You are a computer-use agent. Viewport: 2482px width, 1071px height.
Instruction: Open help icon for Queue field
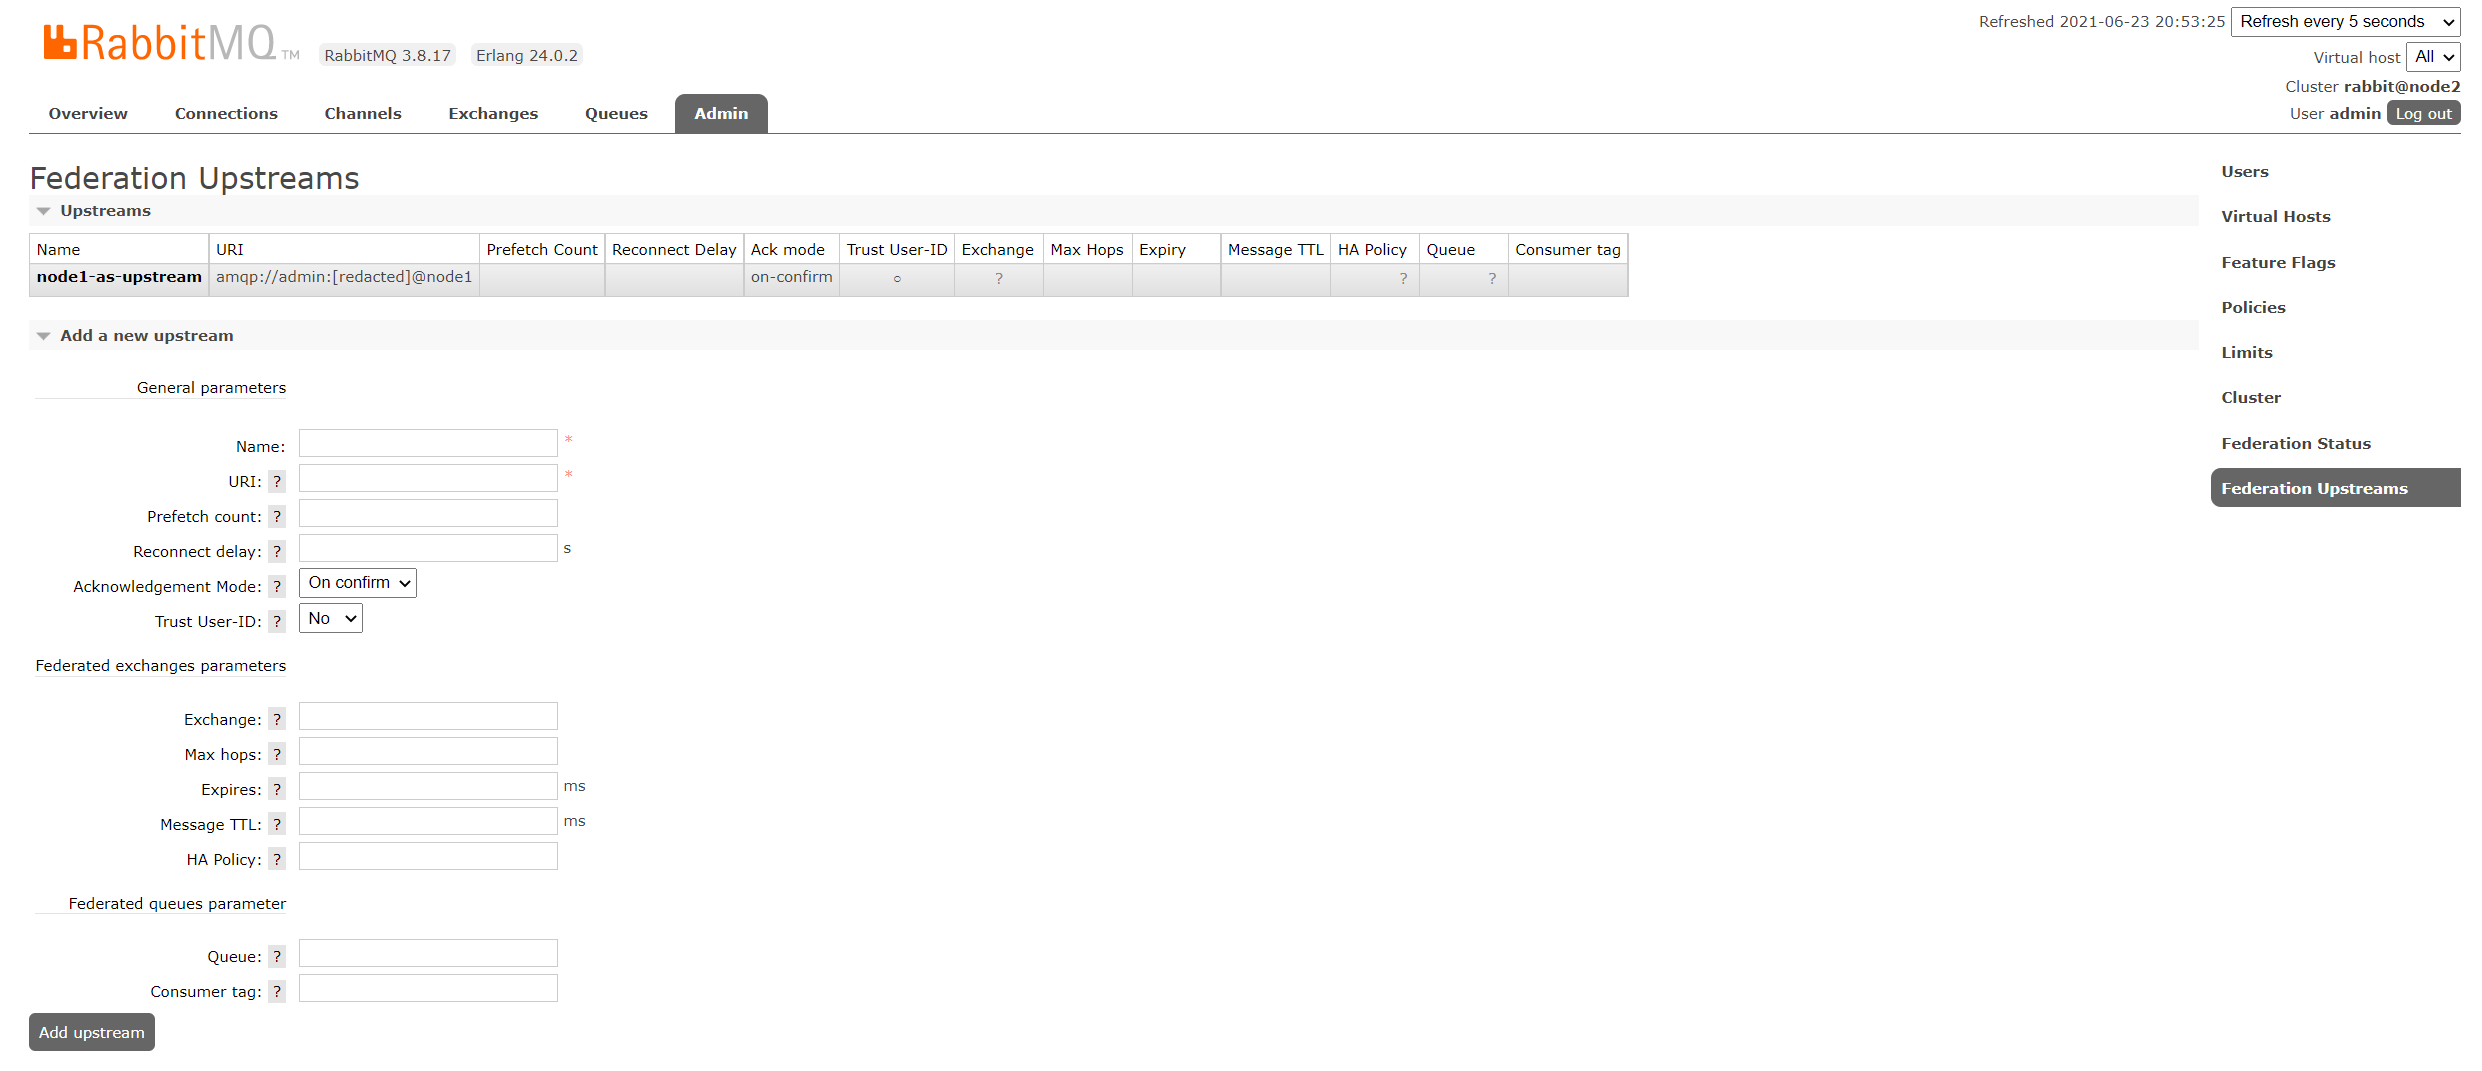pos(277,956)
